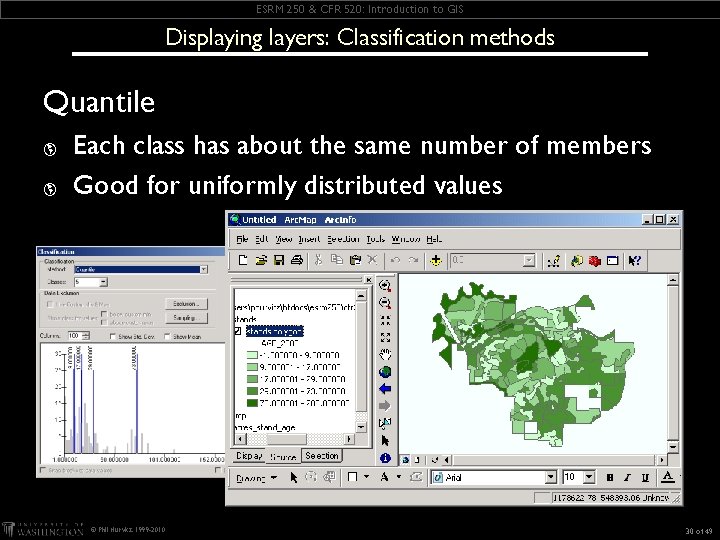
Task: Open the map scale dropdown
Action: pos(529,260)
